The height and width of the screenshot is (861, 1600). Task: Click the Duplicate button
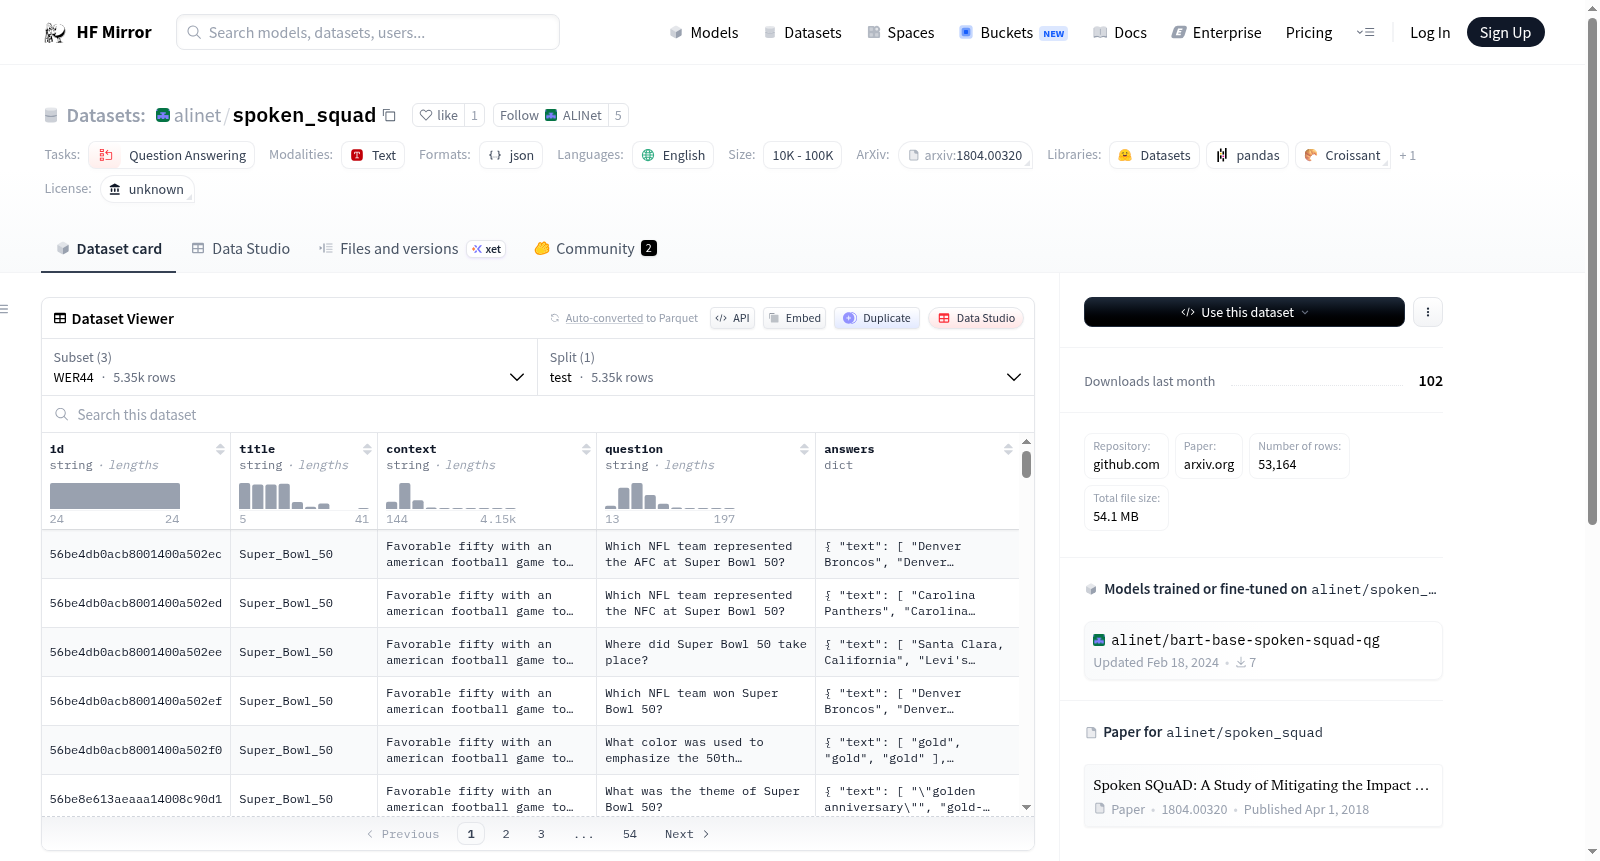(x=877, y=318)
